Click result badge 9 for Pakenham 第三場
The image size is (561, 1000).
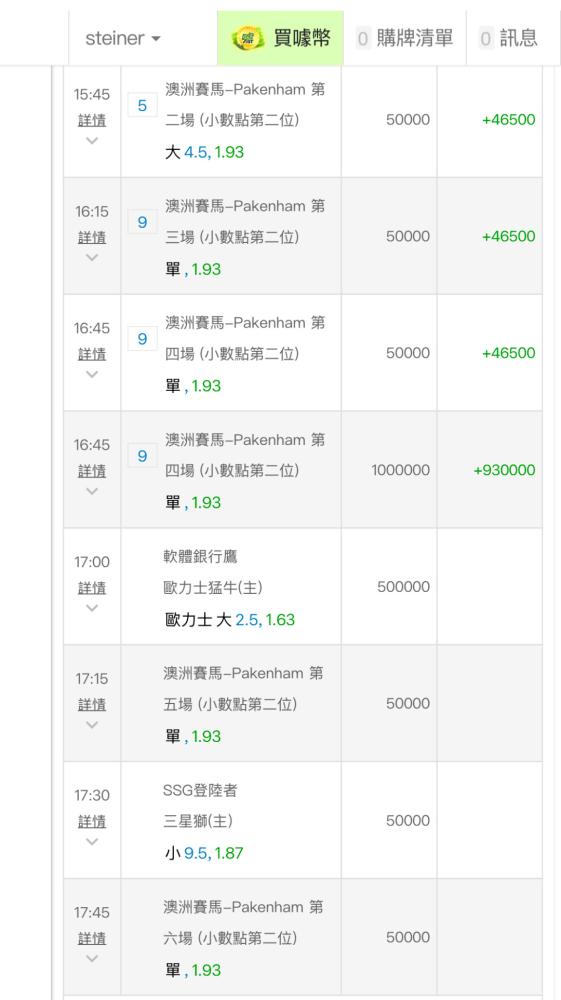[142, 222]
